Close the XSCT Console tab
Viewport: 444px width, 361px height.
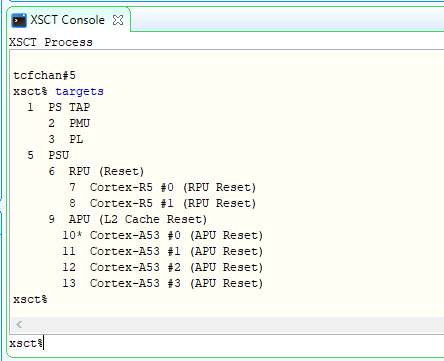[118, 20]
